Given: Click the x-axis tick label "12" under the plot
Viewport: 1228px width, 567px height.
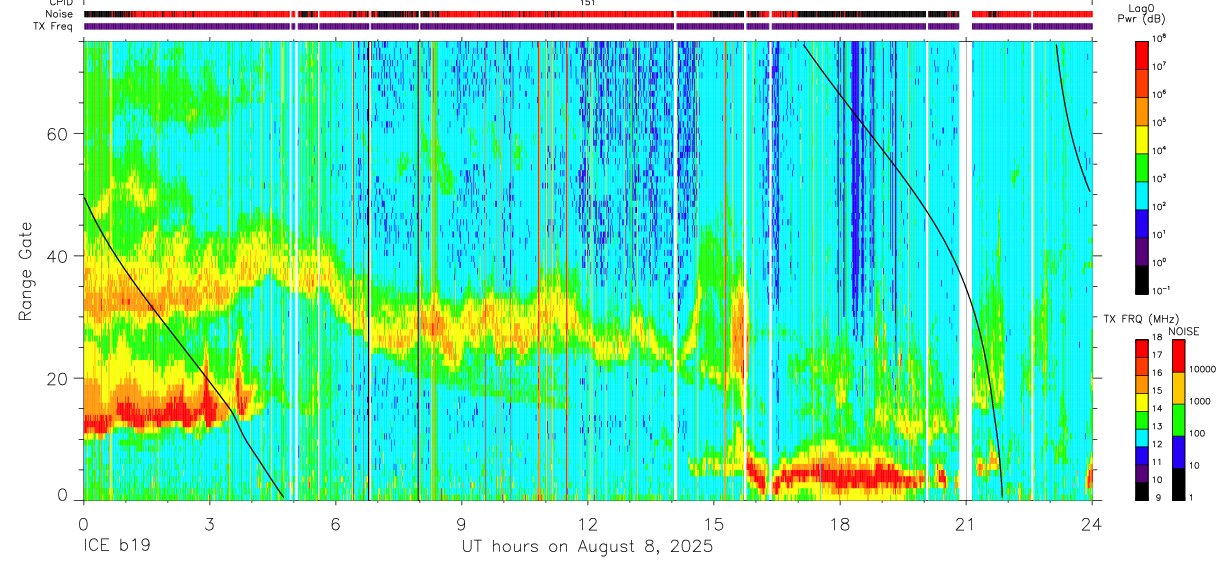Looking at the screenshot, I should [x=587, y=523].
